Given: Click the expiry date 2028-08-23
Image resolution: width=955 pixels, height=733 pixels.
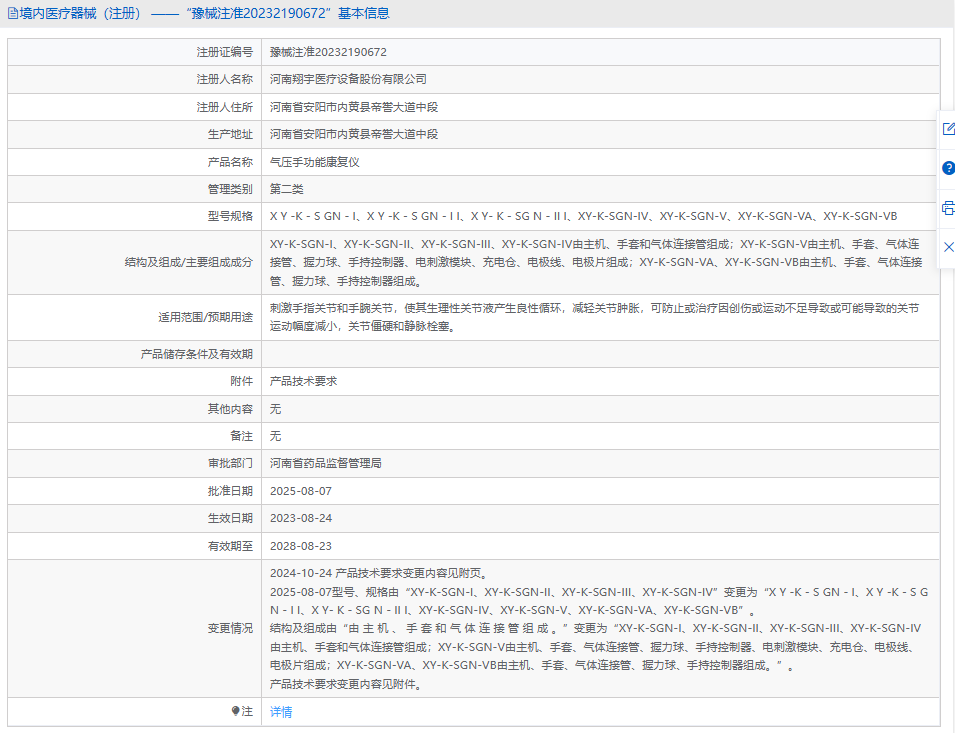Looking at the screenshot, I should [300, 547].
